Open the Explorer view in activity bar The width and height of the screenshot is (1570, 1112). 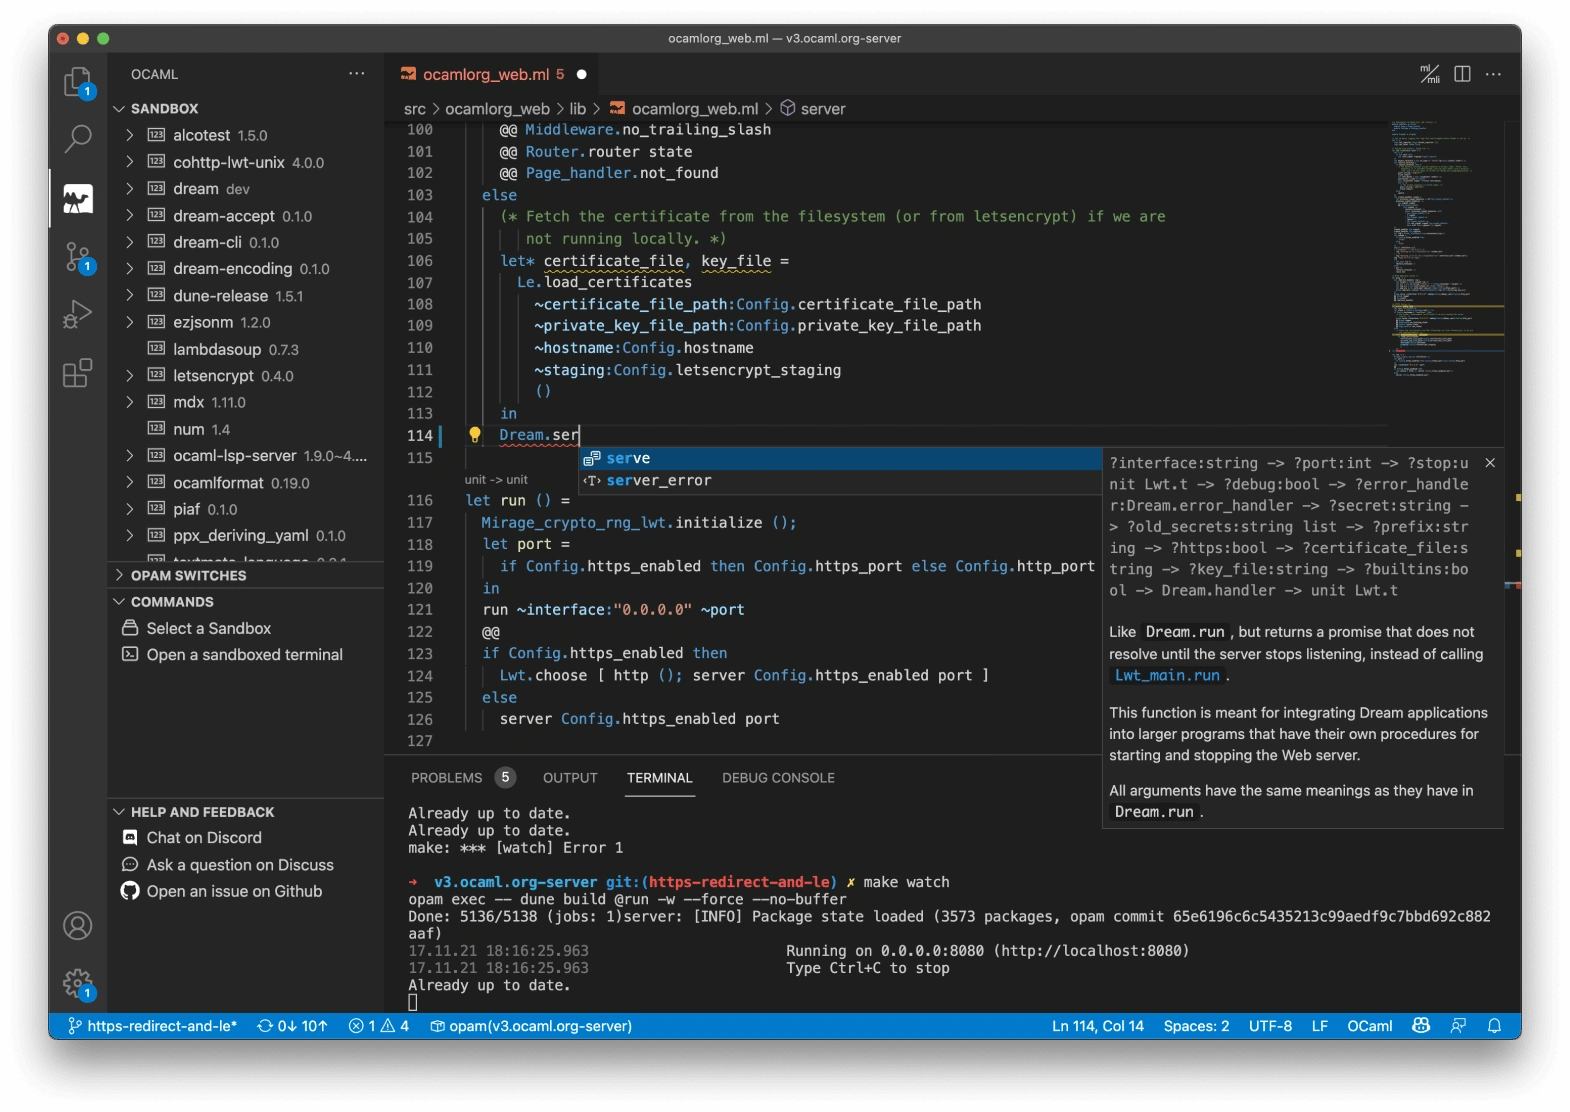pos(77,82)
